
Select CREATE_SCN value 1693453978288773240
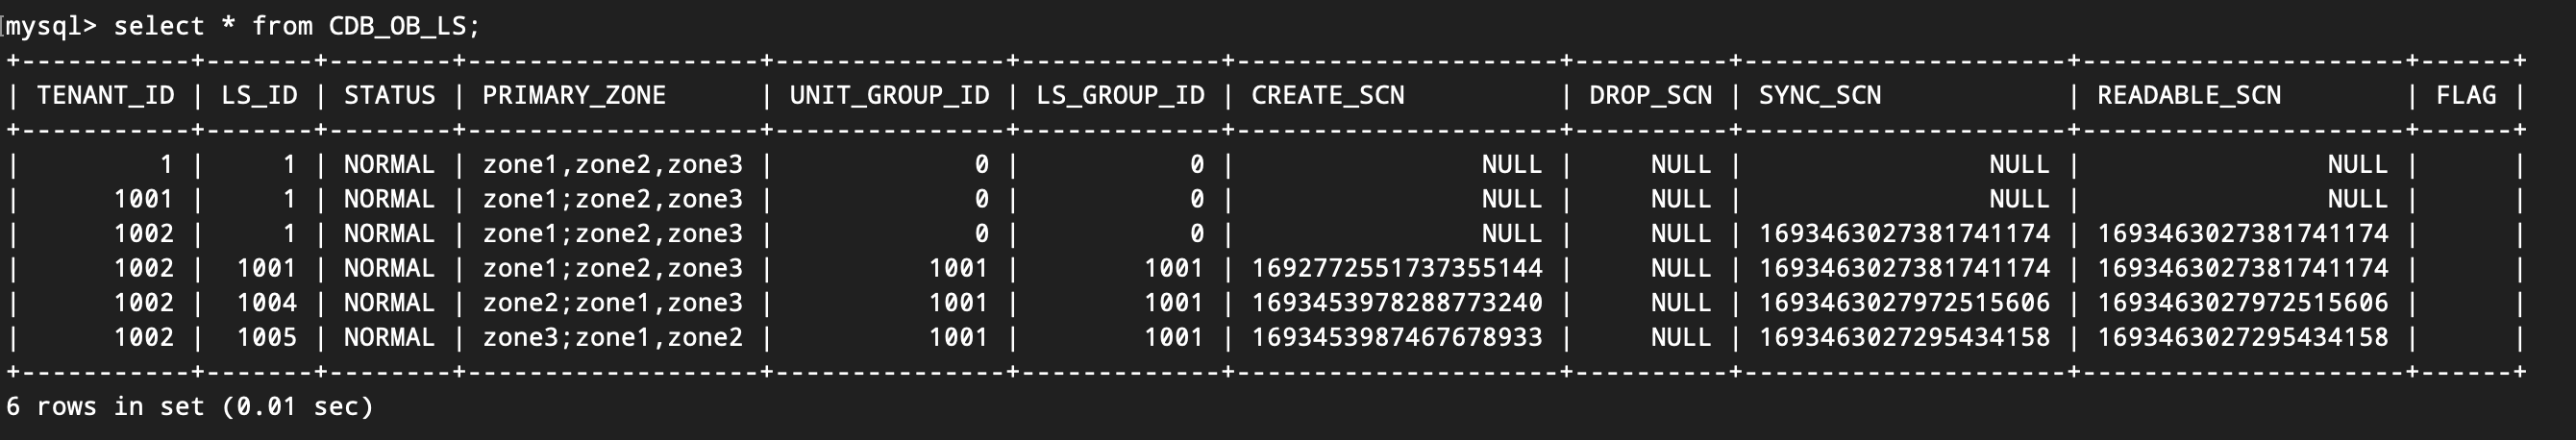tap(1397, 303)
